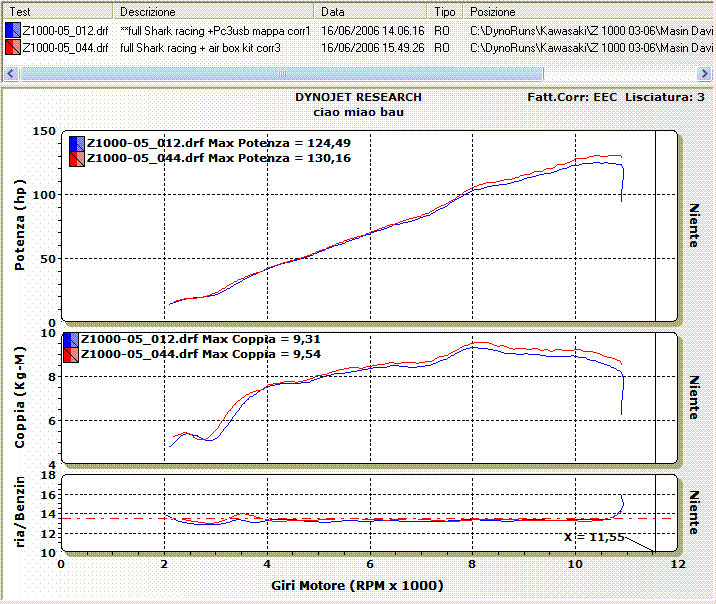Screen dimensions: 716x604
Task: Change the Lisciatura smoothing setting
Action: (x=664, y=97)
